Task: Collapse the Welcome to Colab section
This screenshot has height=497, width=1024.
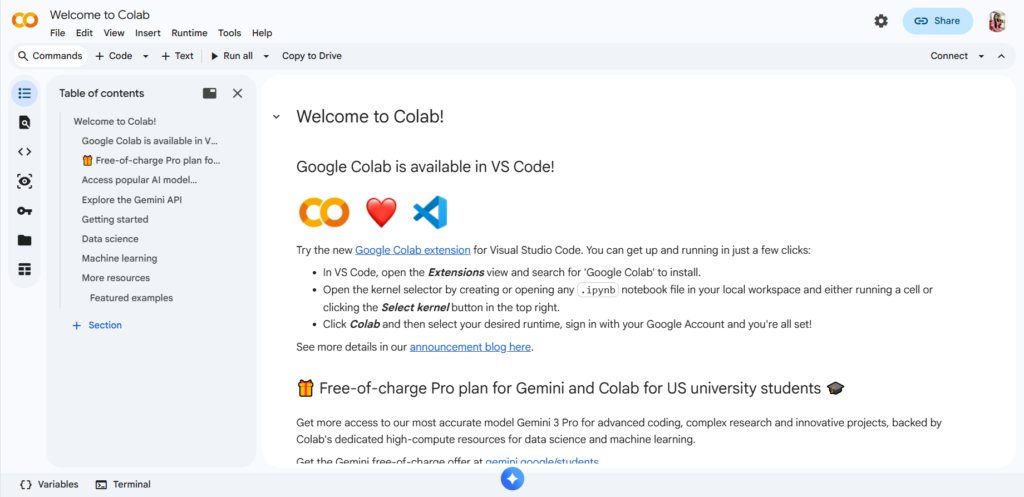Action: tap(276, 117)
